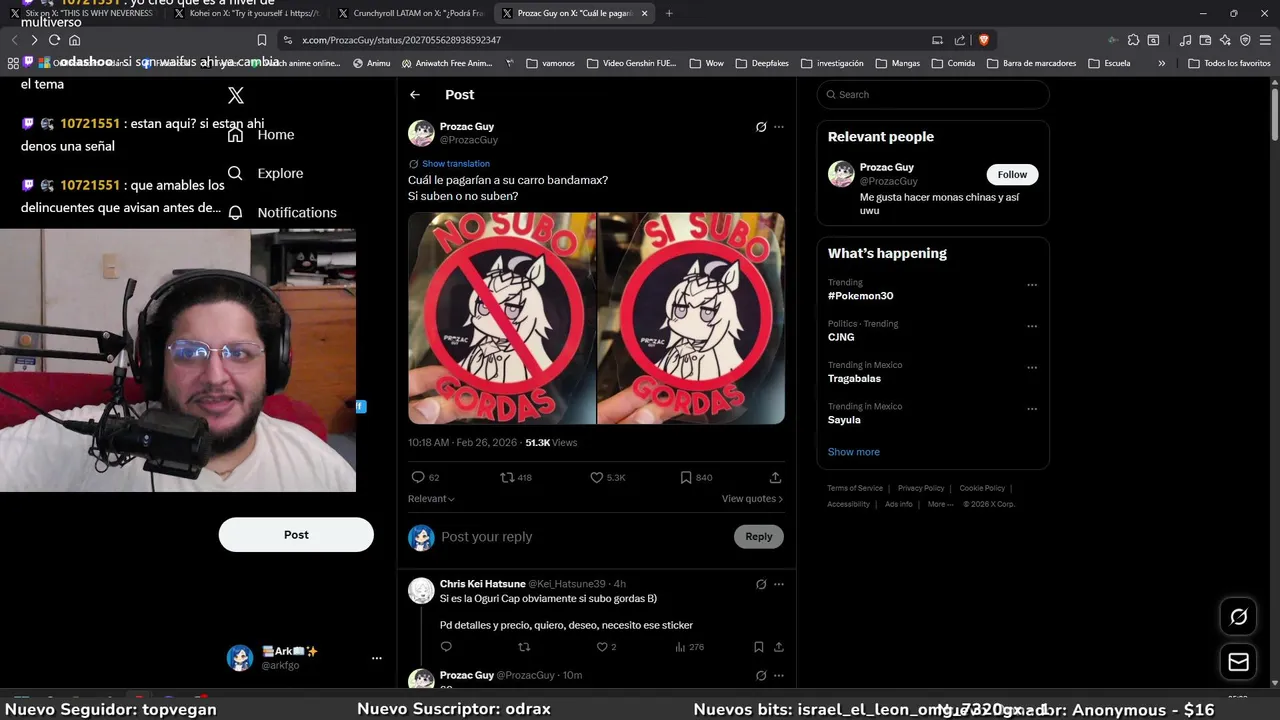Viewport: 1280px width, 720px height.
Task: Bookmark the post with 840 bookmarks
Action: (x=686, y=477)
